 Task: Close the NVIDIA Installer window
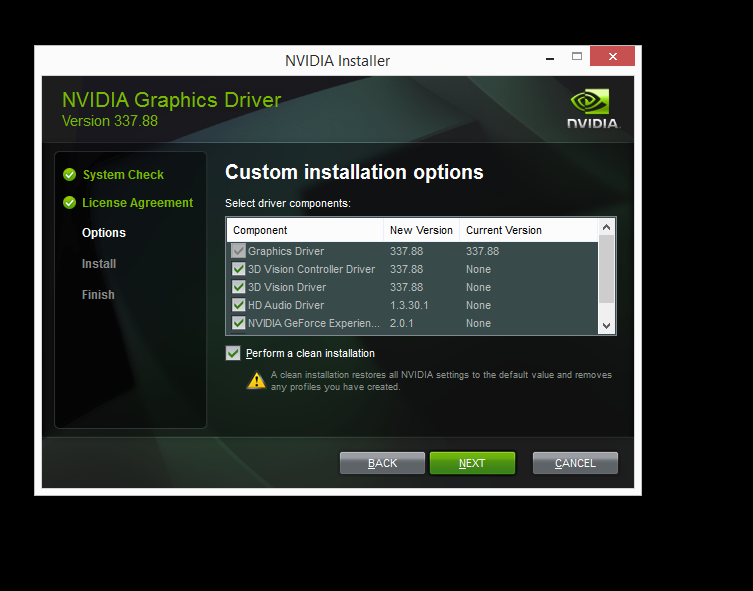612,56
